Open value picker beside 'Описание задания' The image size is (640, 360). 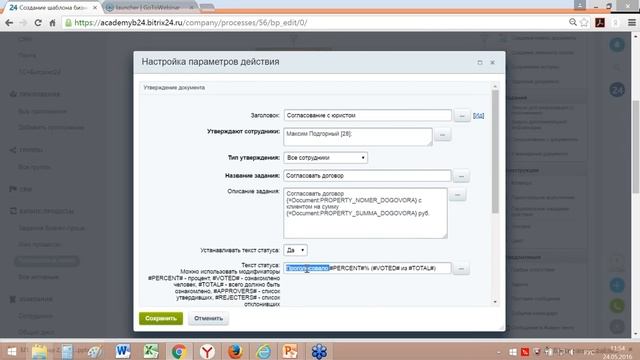458,195
